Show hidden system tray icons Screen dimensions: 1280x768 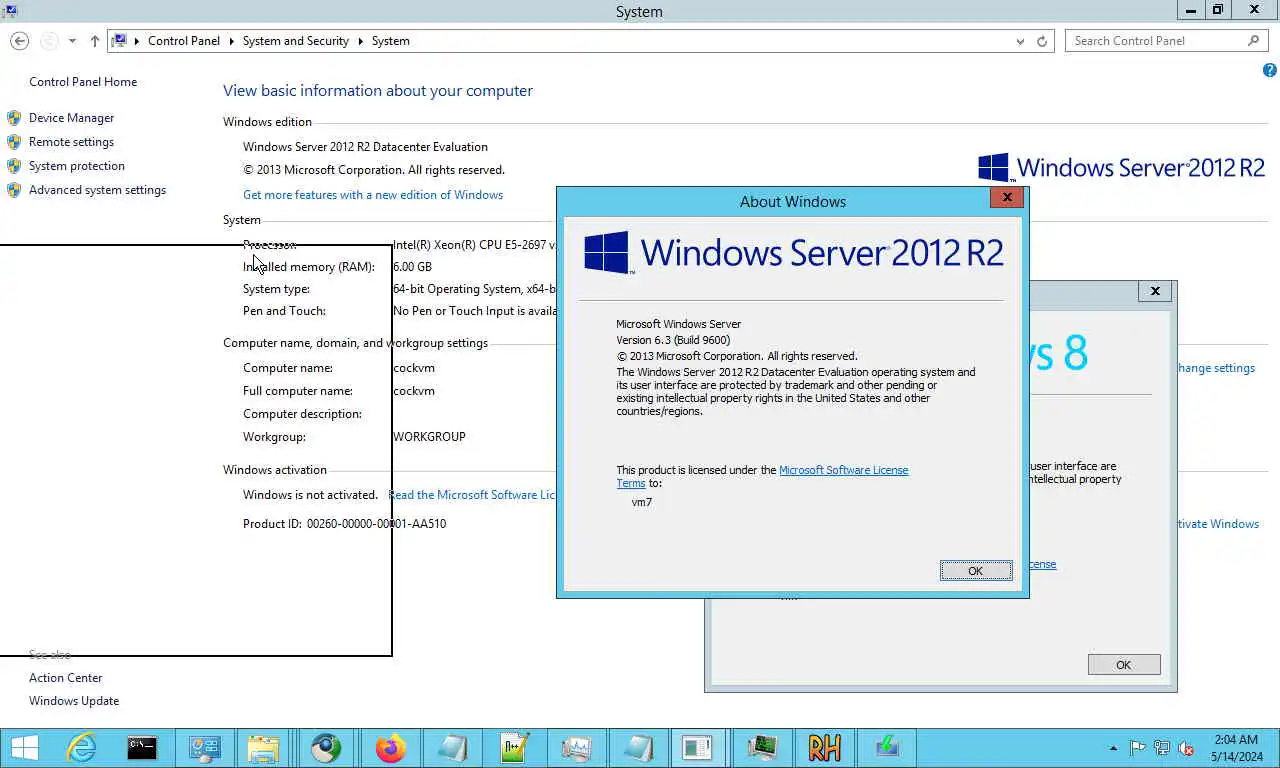pos(1114,748)
